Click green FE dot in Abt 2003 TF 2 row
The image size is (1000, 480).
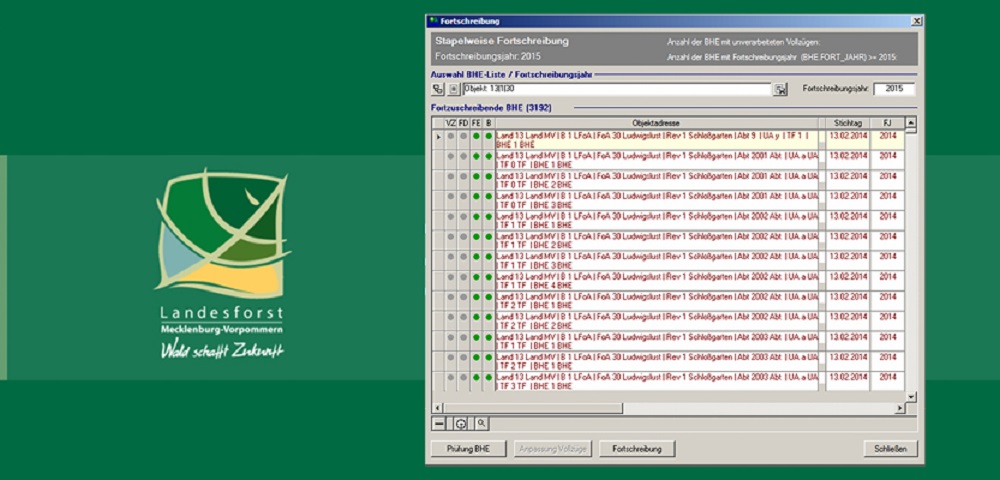(476, 358)
